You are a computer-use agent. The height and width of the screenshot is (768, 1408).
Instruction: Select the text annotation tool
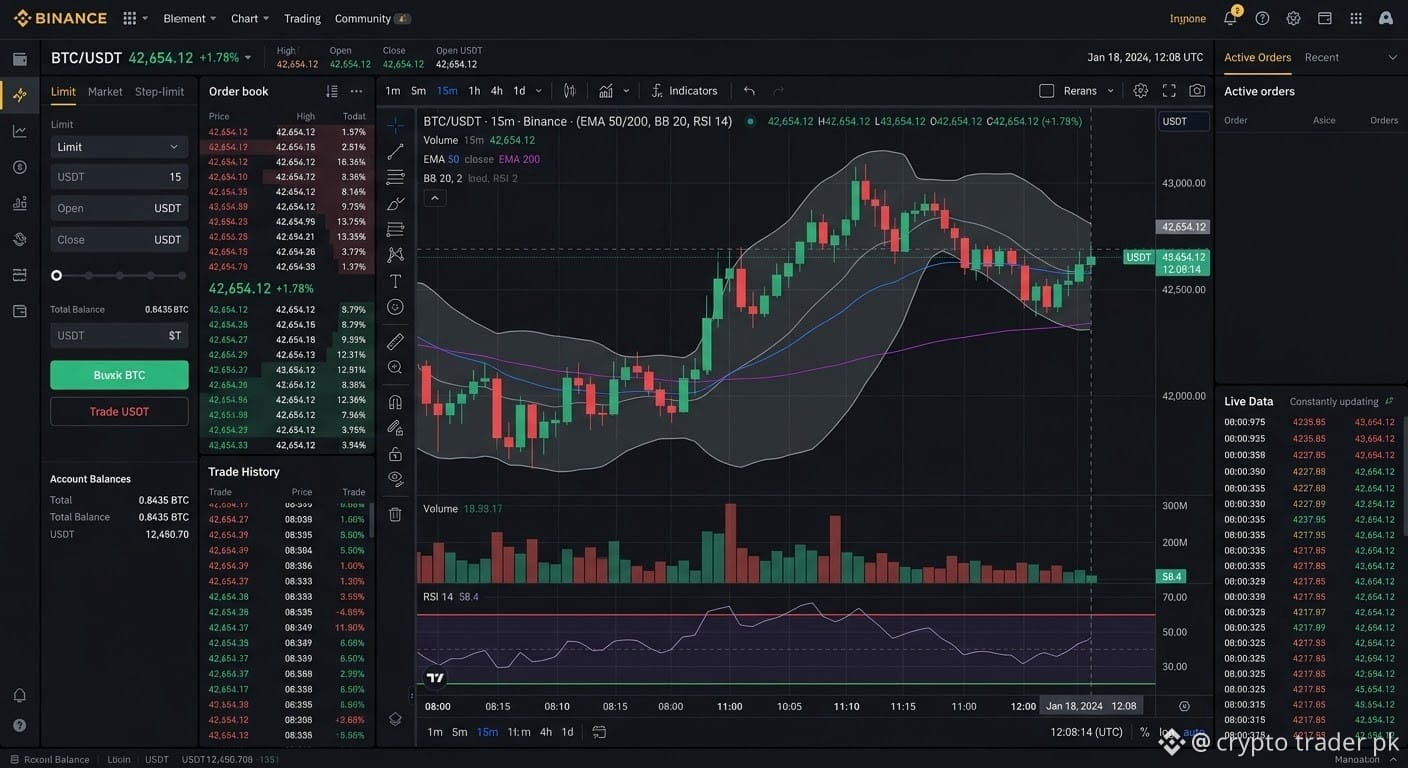tap(395, 281)
